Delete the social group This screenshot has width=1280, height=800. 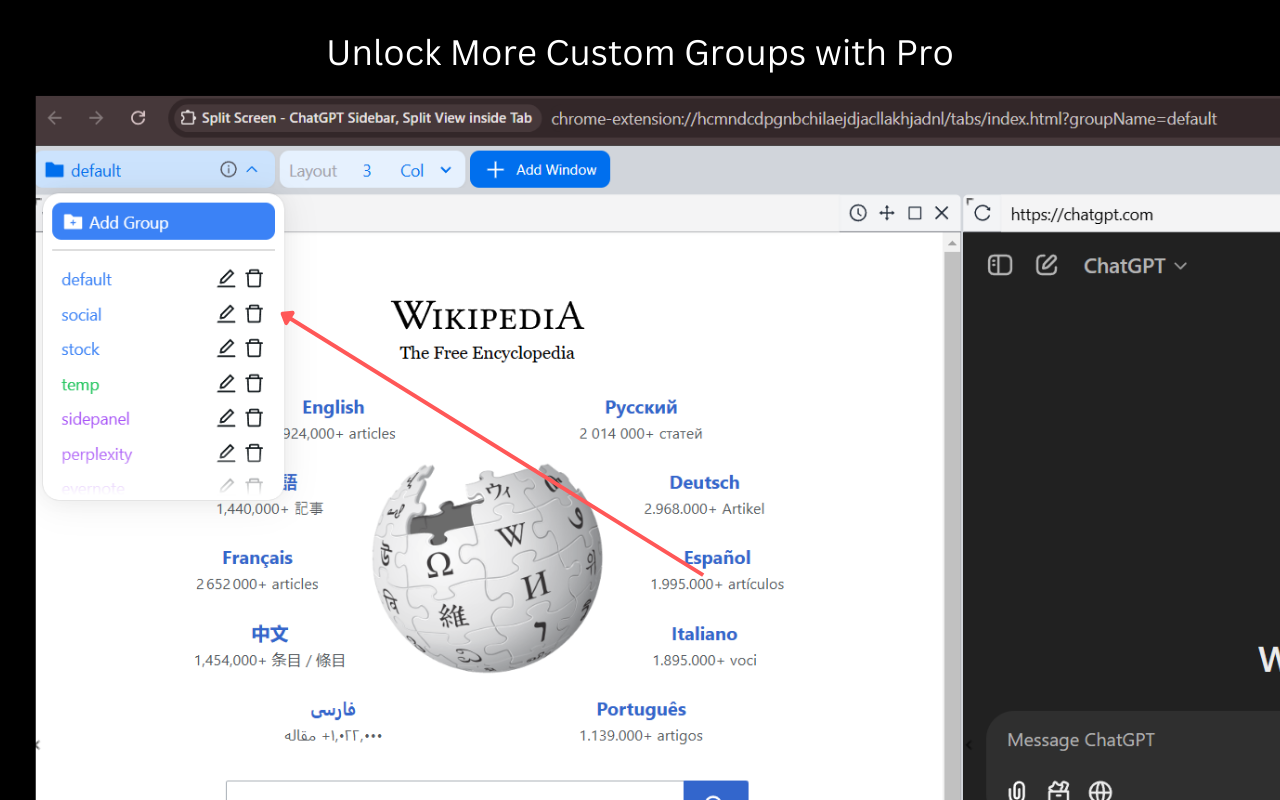(255, 314)
